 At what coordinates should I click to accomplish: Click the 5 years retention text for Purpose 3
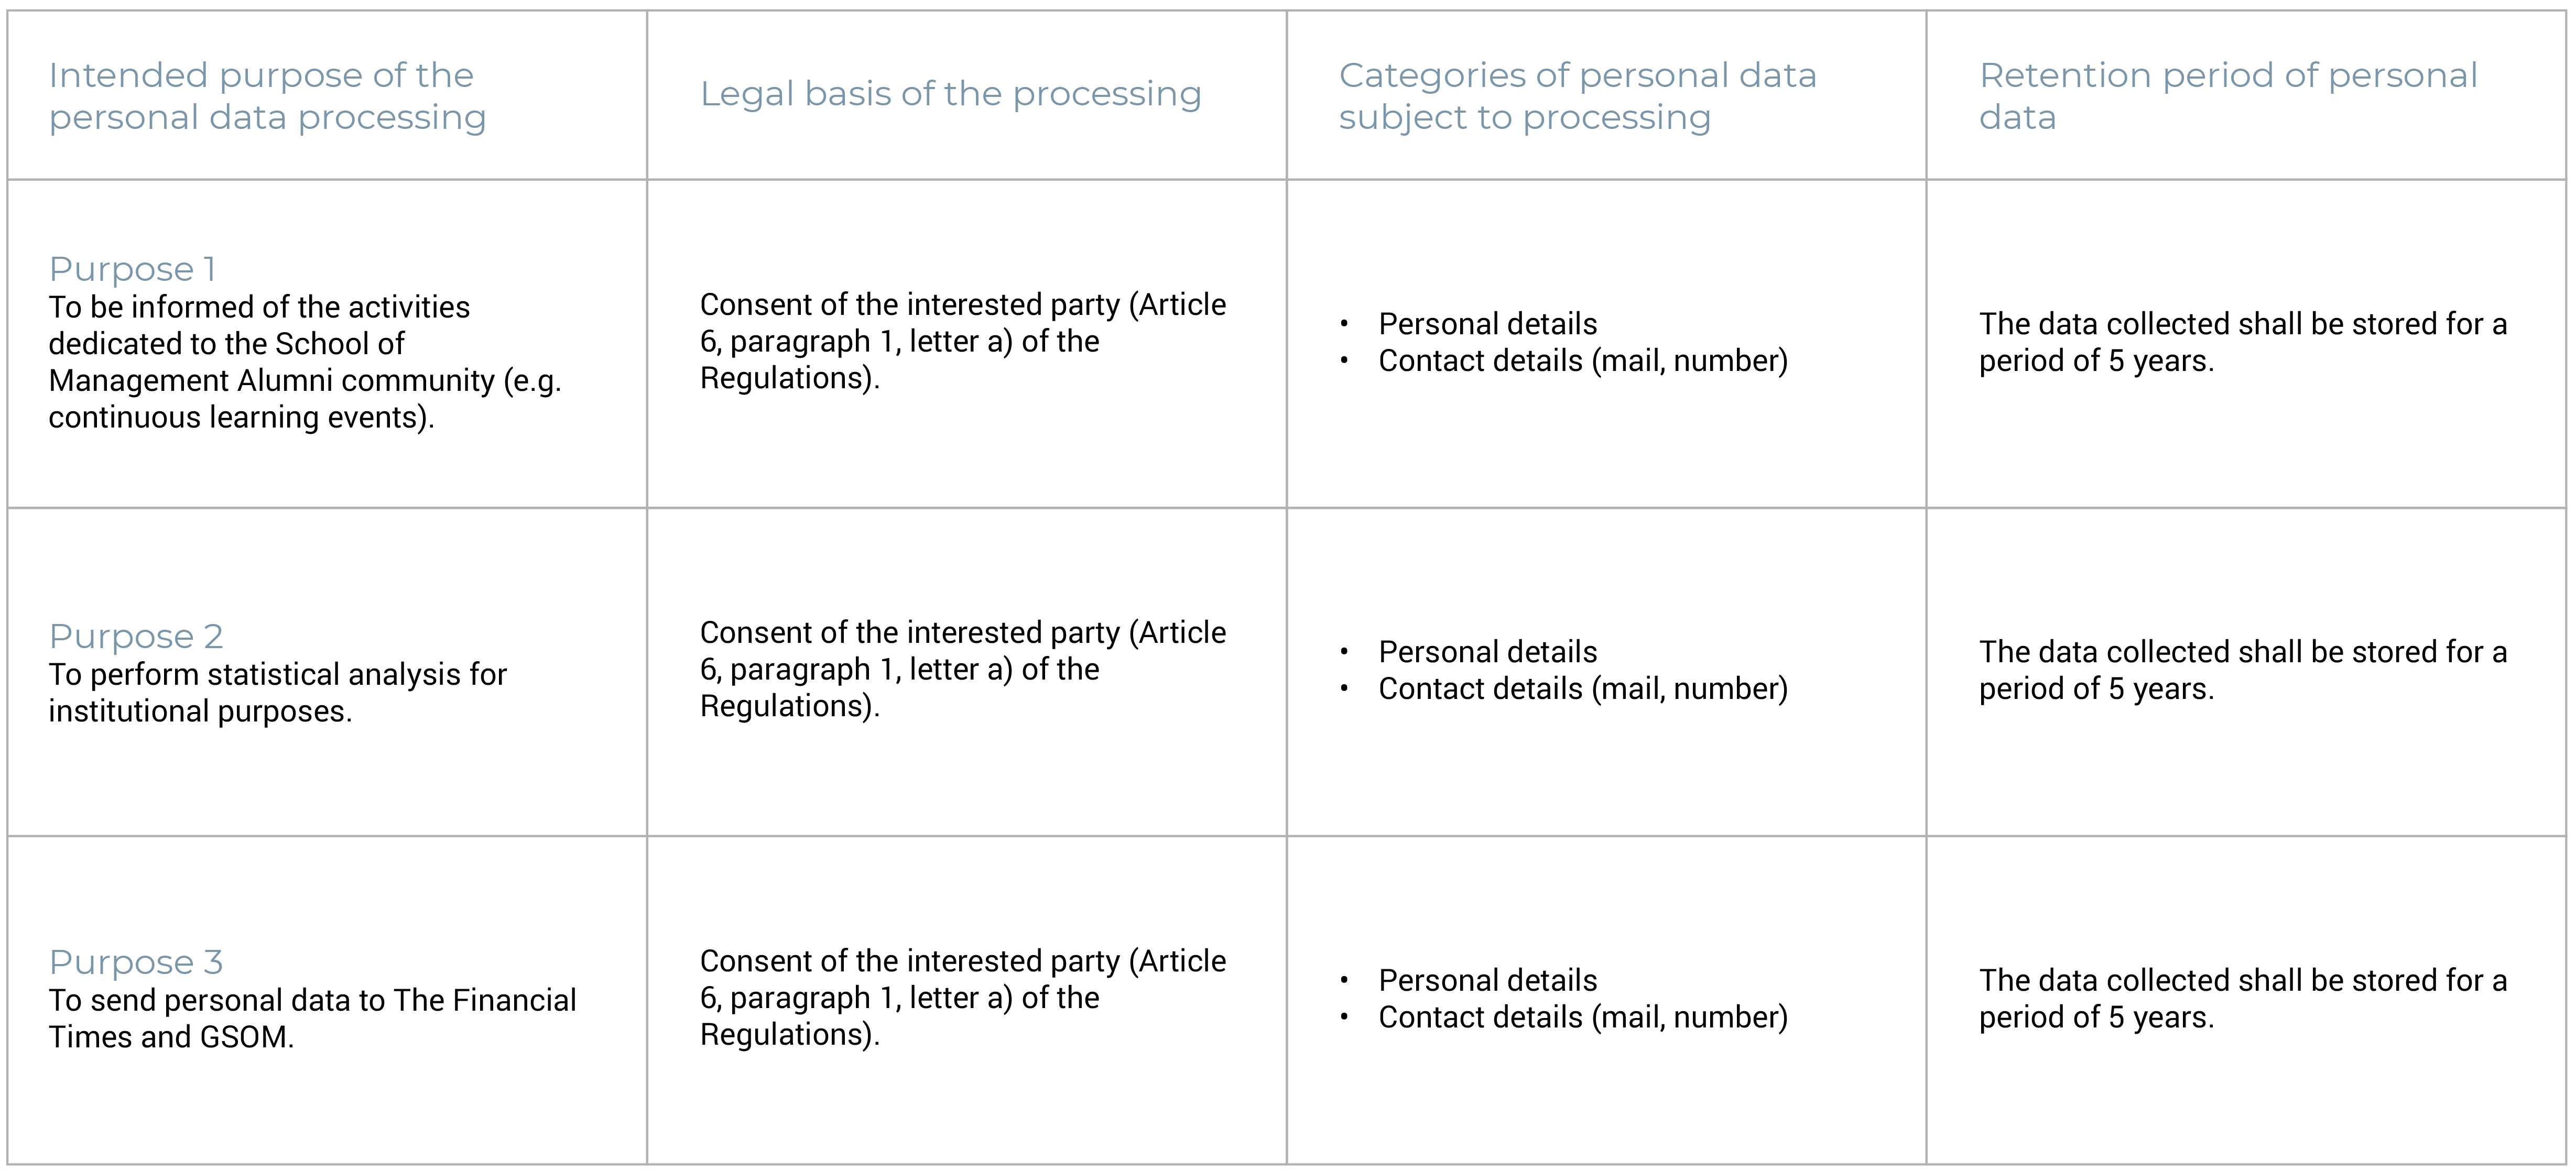coord(2242,998)
